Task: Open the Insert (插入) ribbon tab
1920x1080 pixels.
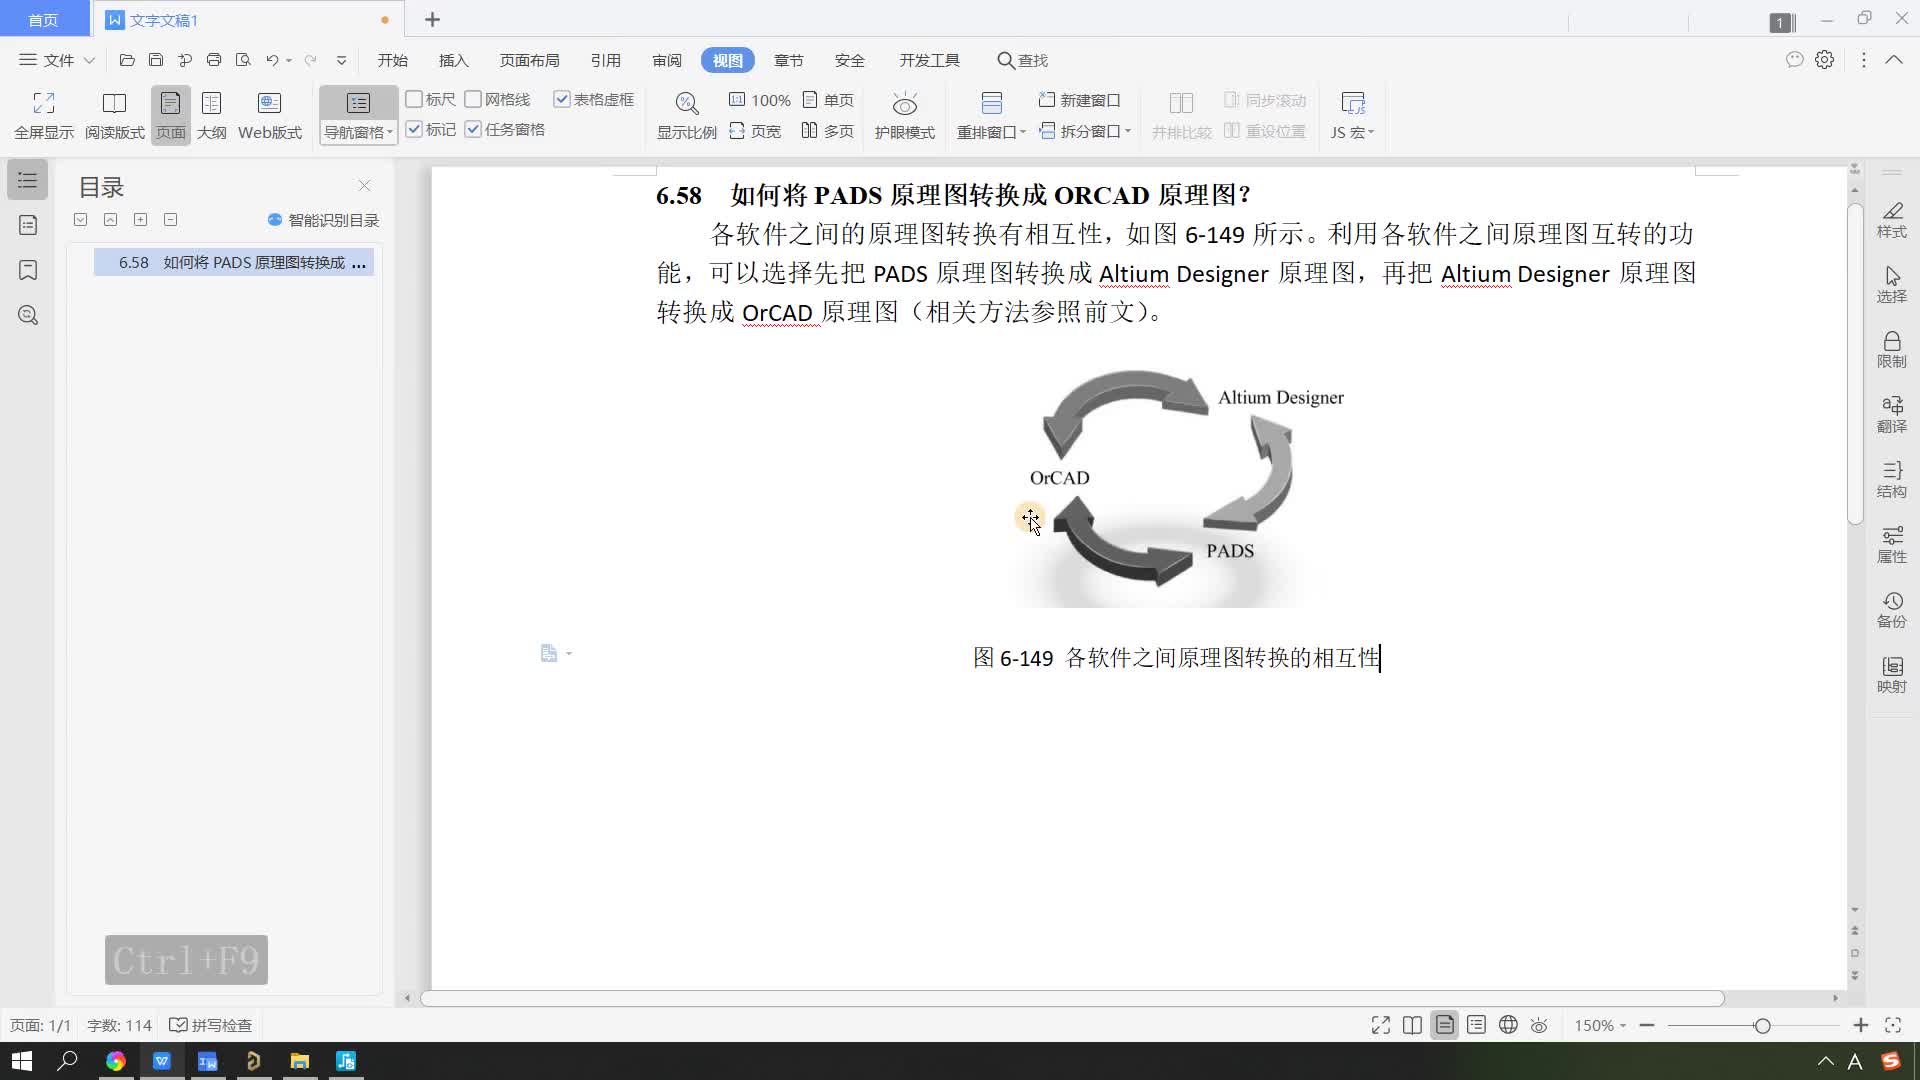Action: 453,60
